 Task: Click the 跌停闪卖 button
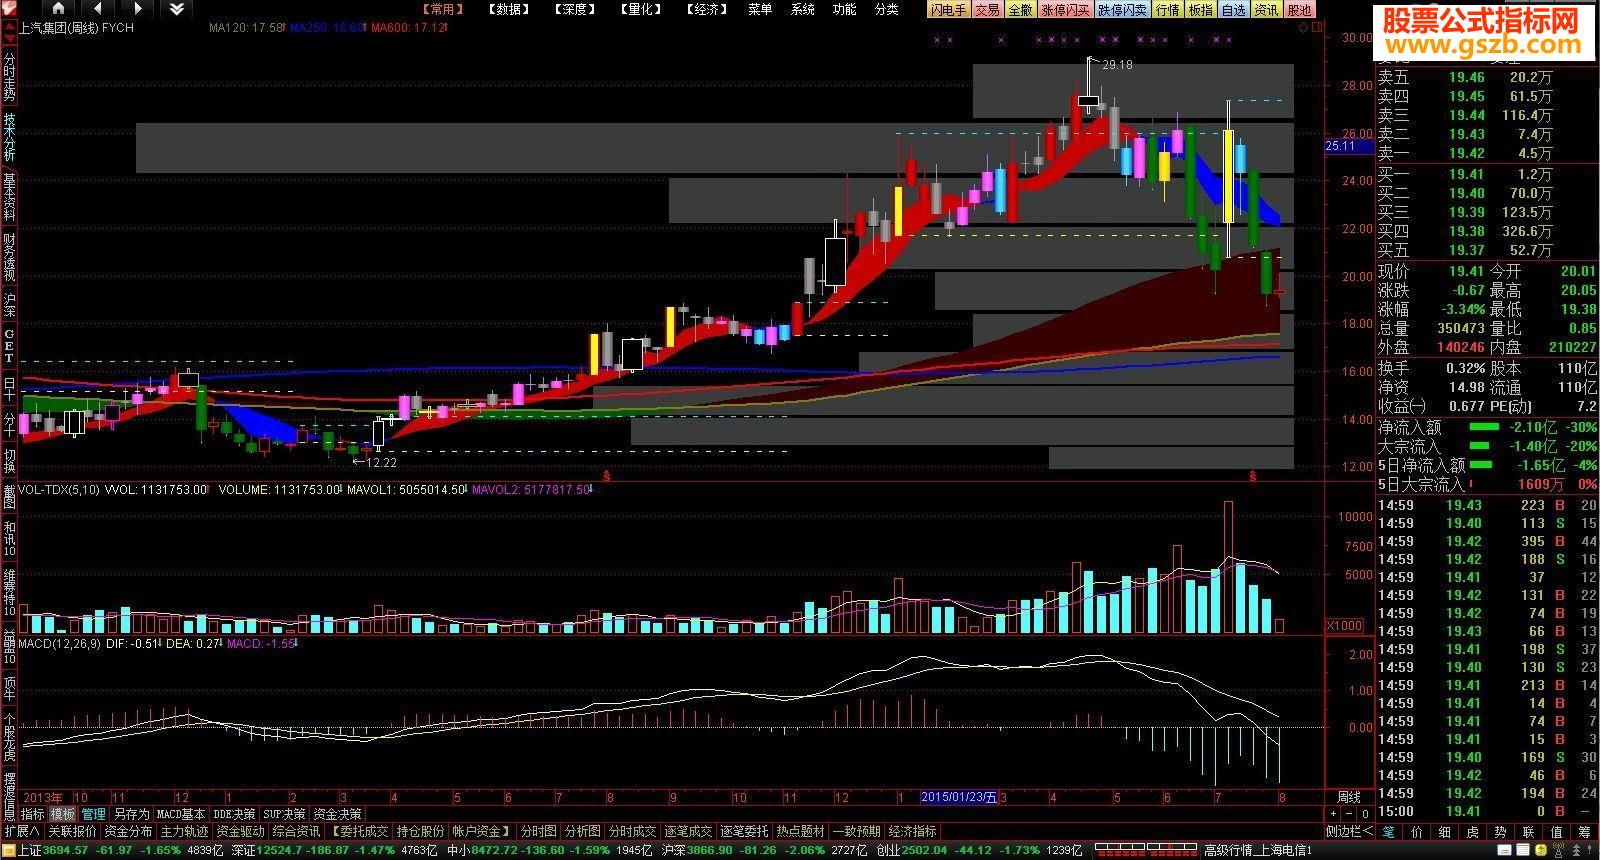[x=1122, y=10]
